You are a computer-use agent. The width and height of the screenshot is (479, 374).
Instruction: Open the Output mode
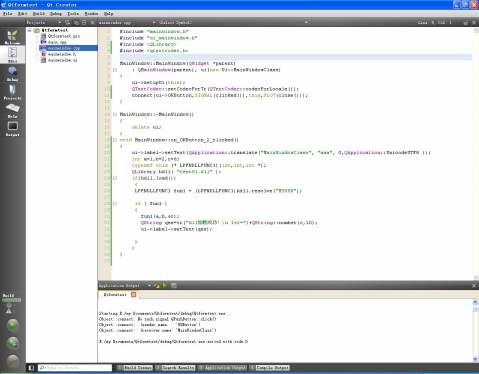click(x=12, y=129)
